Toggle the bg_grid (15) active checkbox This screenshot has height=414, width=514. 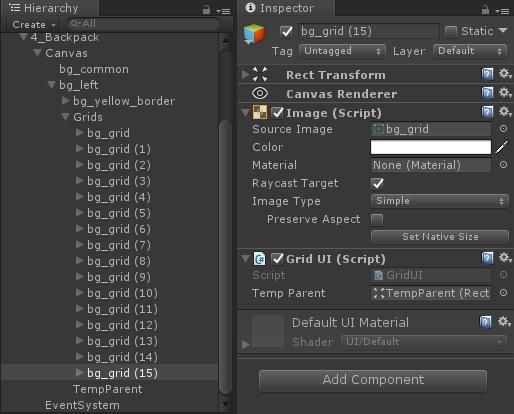(286, 32)
